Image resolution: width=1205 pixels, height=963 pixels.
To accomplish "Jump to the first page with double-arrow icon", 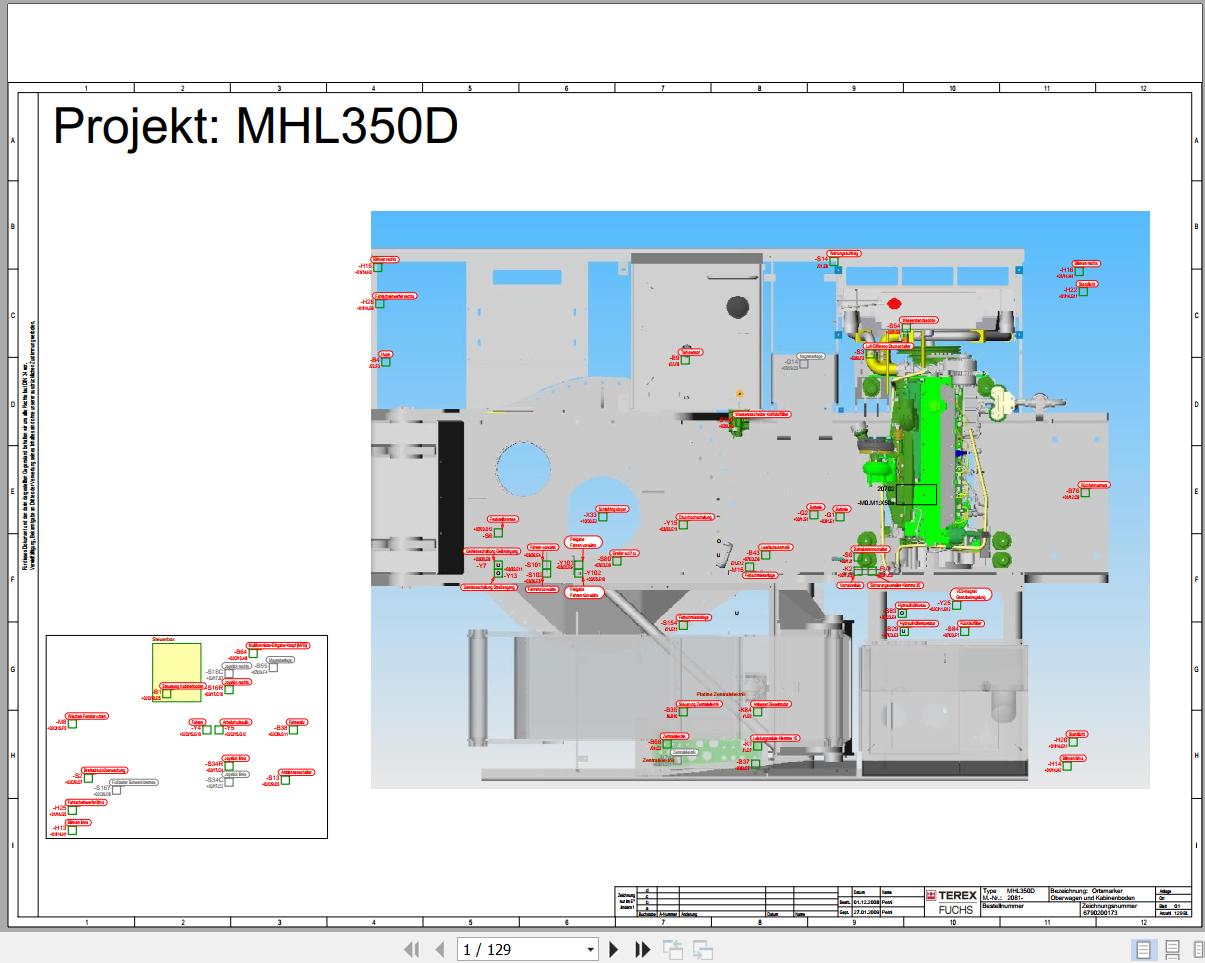I will [x=413, y=948].
